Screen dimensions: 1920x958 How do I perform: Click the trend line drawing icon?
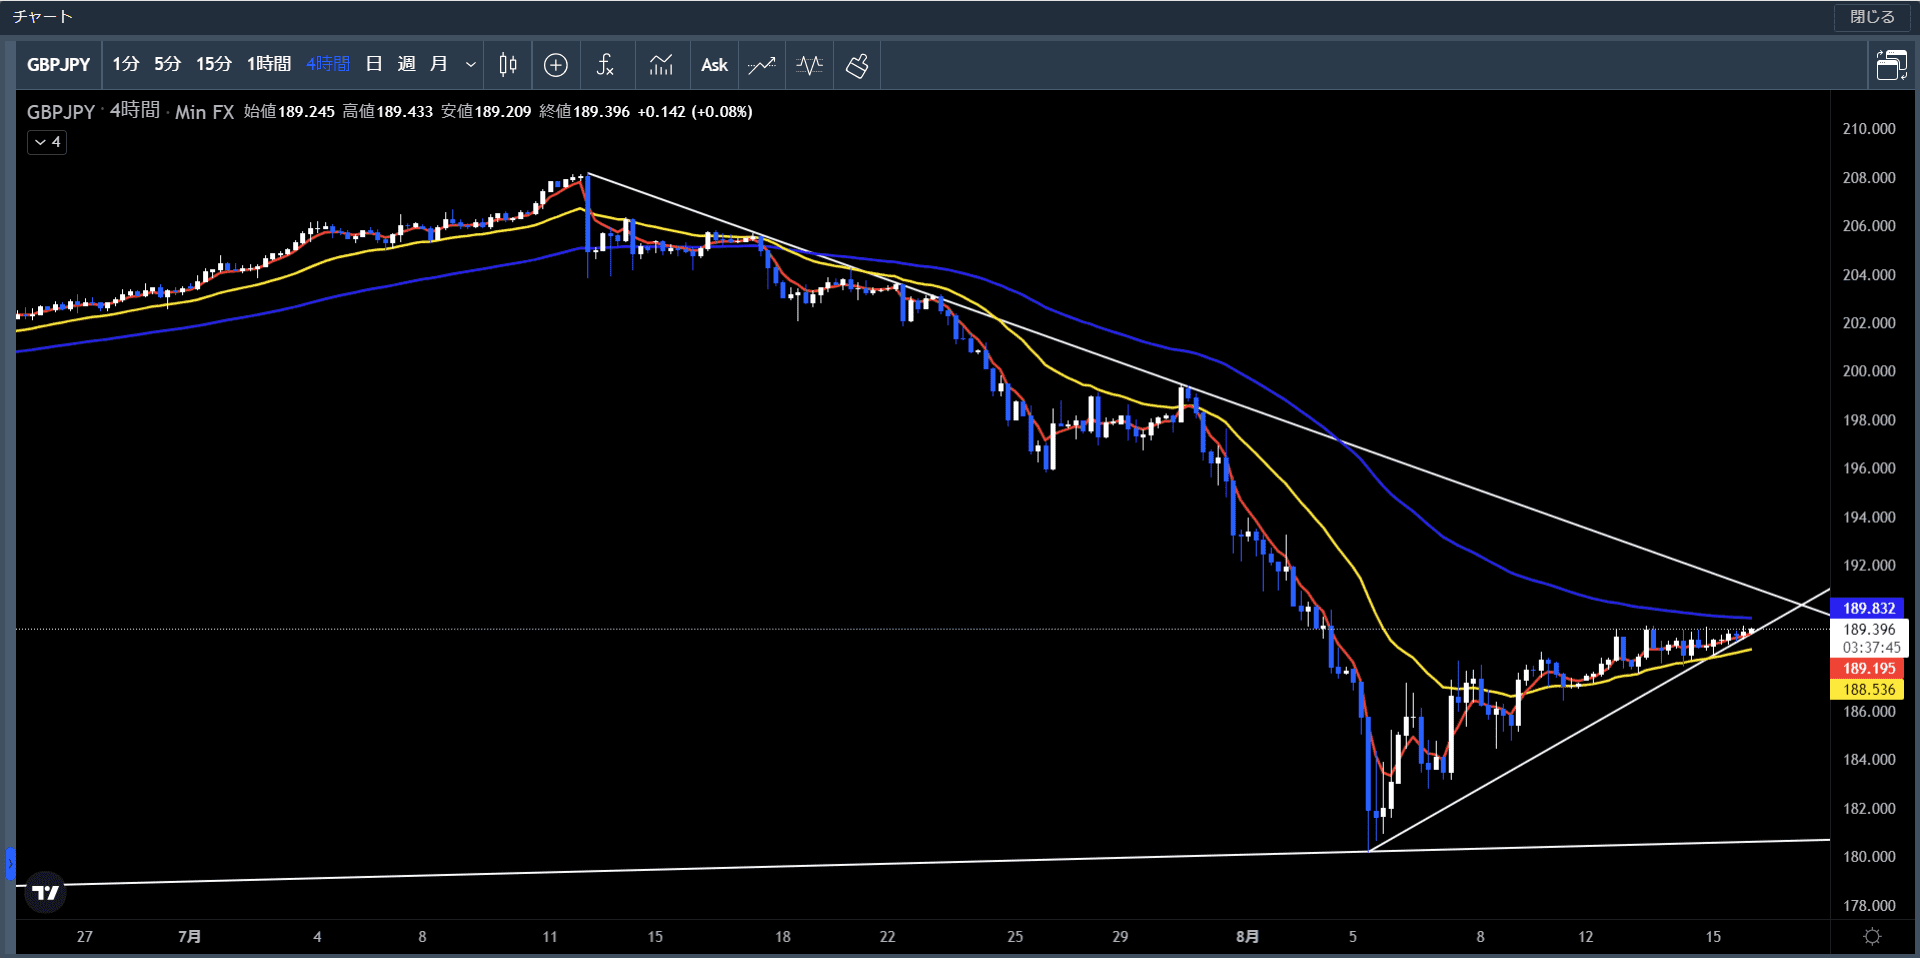761,65
